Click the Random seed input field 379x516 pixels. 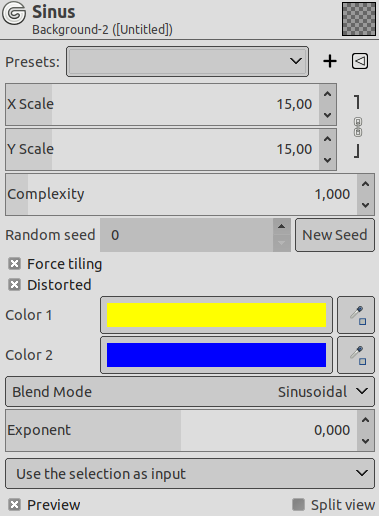(187, 235)
